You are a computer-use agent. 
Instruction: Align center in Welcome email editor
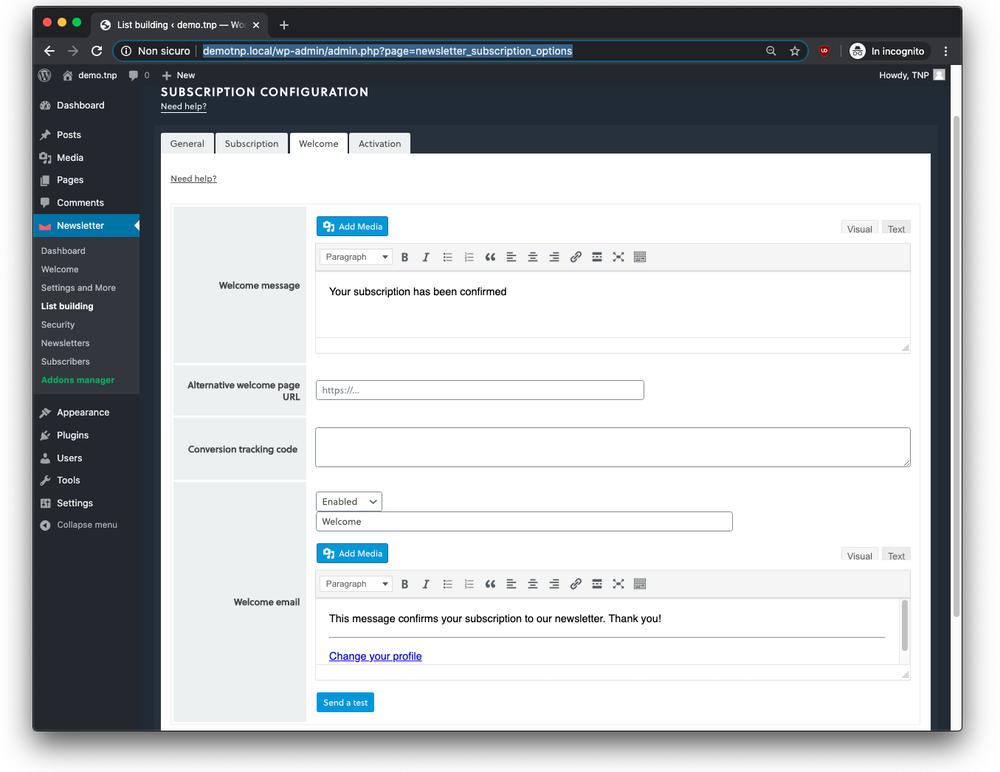coord(533,584)
